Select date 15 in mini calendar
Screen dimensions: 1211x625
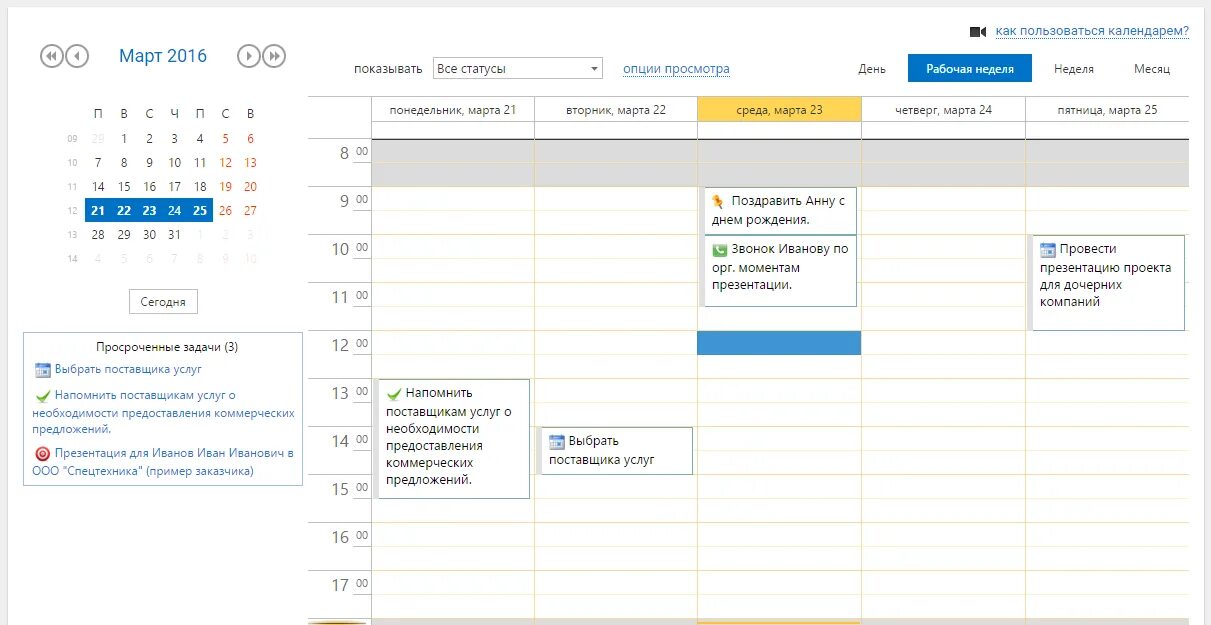click(124, 186)
